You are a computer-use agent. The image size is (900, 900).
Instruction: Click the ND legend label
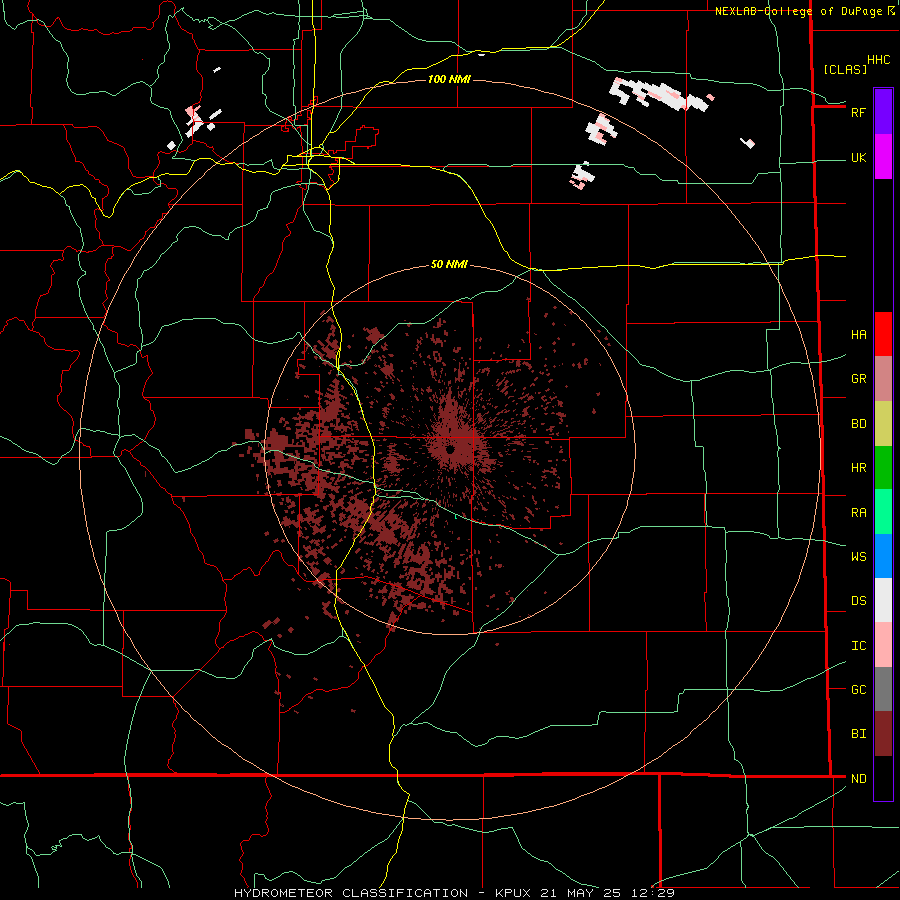tap(858, 779)
